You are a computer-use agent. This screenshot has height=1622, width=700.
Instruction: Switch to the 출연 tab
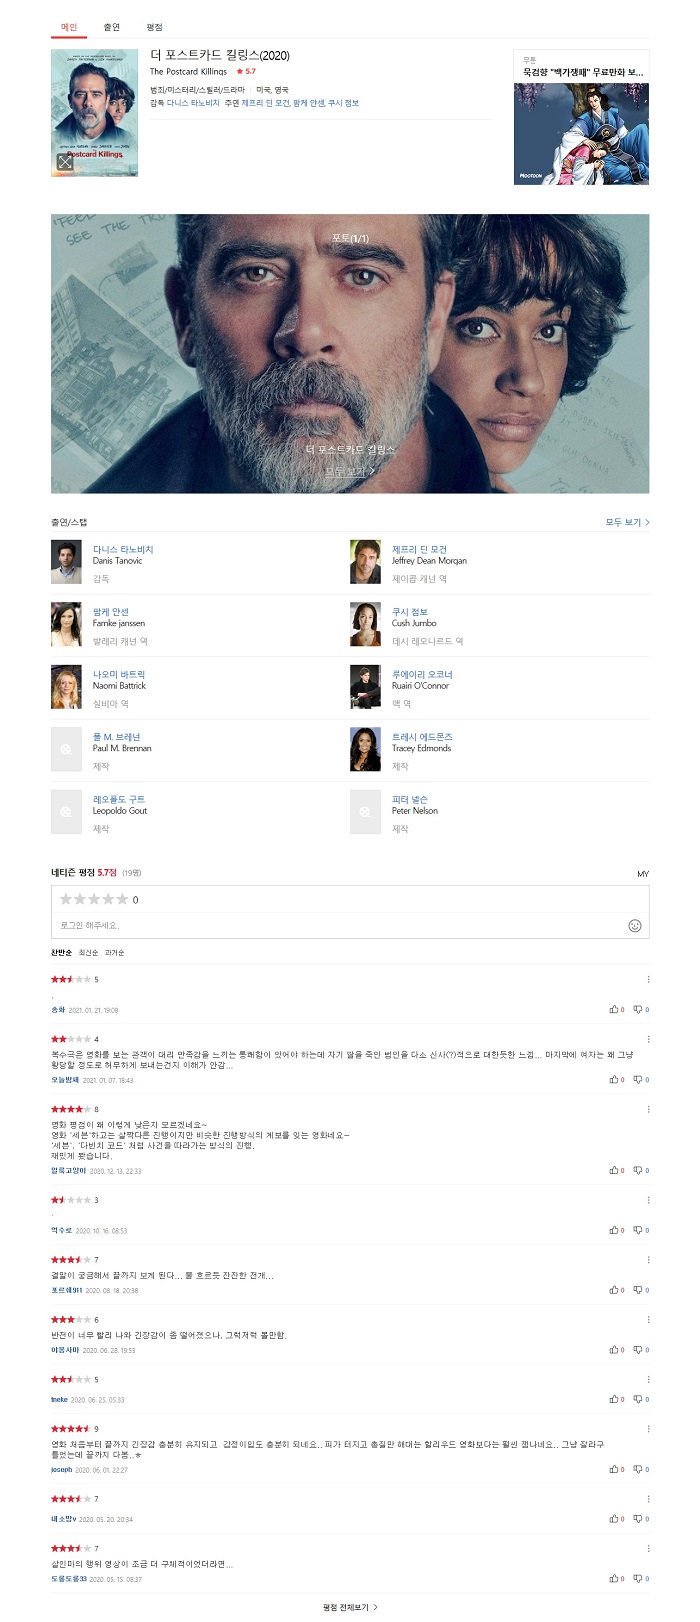(x=111, y=27)
